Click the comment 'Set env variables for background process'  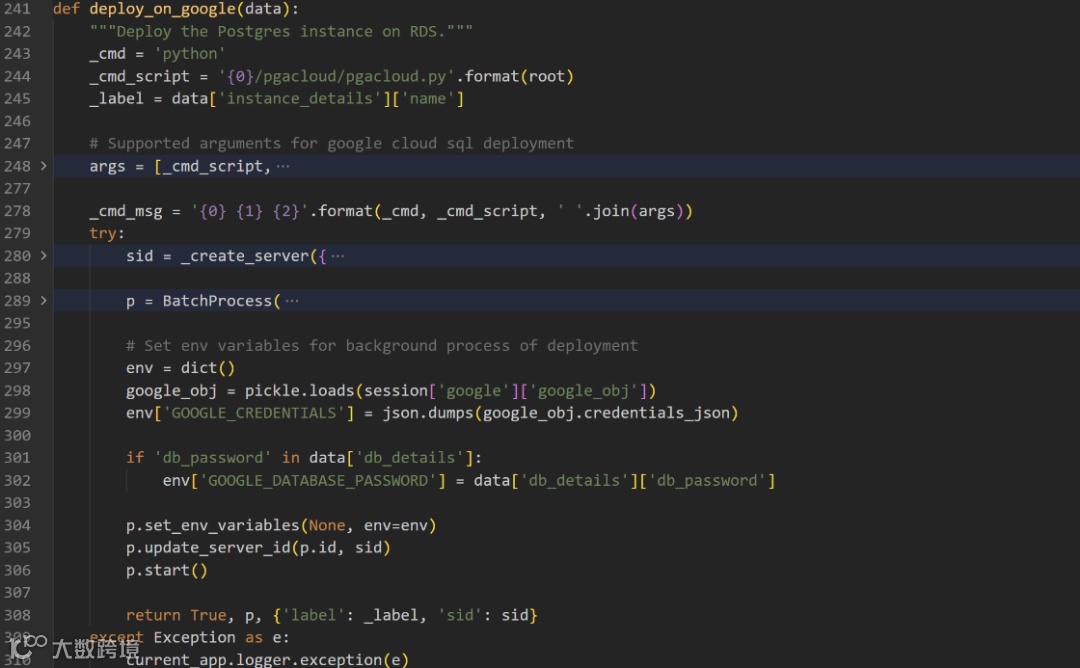pyautogui.click(x=382, y=346)
